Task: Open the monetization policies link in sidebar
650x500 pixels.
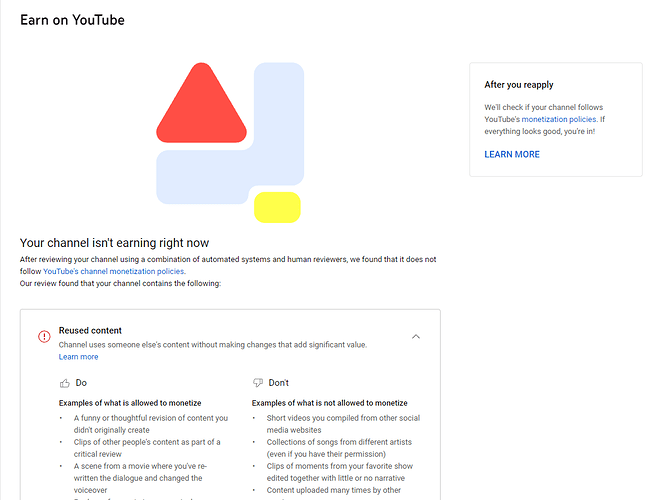Action: click(559, 119)
